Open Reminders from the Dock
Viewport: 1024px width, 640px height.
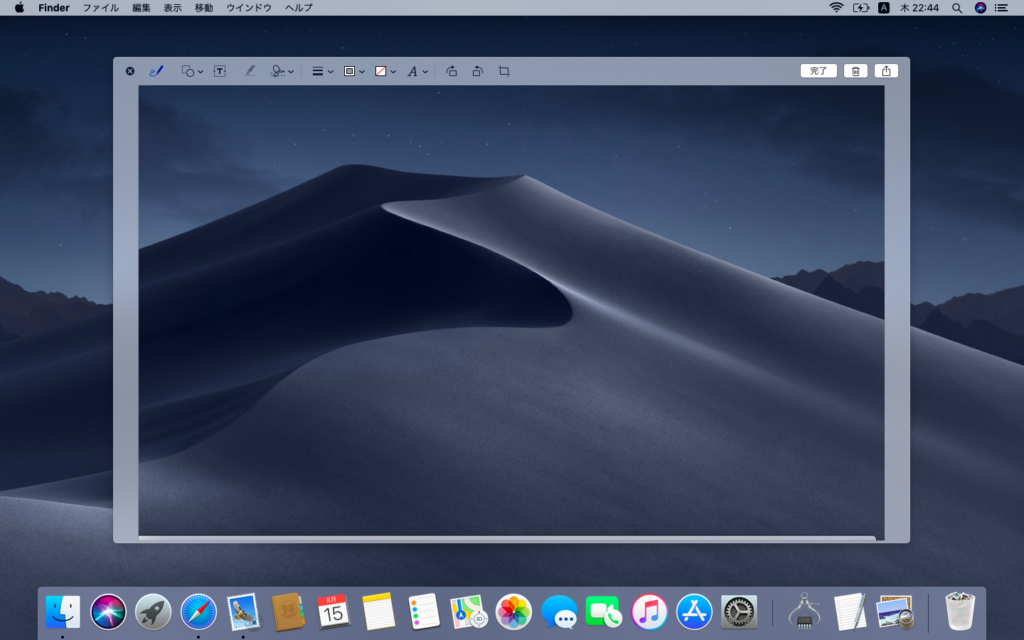click(423, 612)
